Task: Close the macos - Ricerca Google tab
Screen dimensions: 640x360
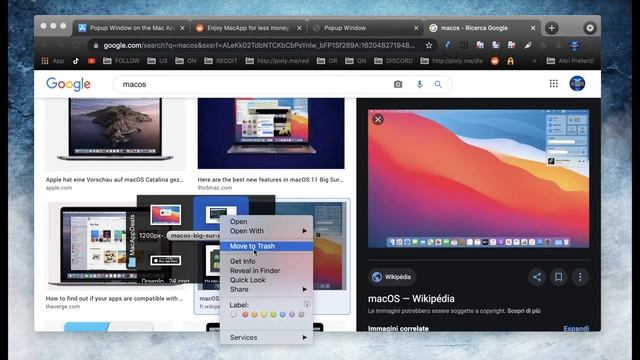Action: click(x=533, y=28)
